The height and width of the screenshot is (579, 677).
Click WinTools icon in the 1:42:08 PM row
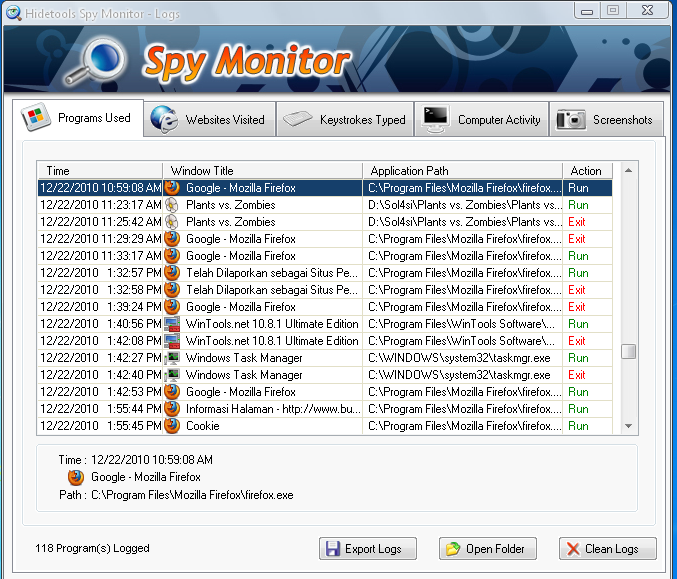(172, 341)
